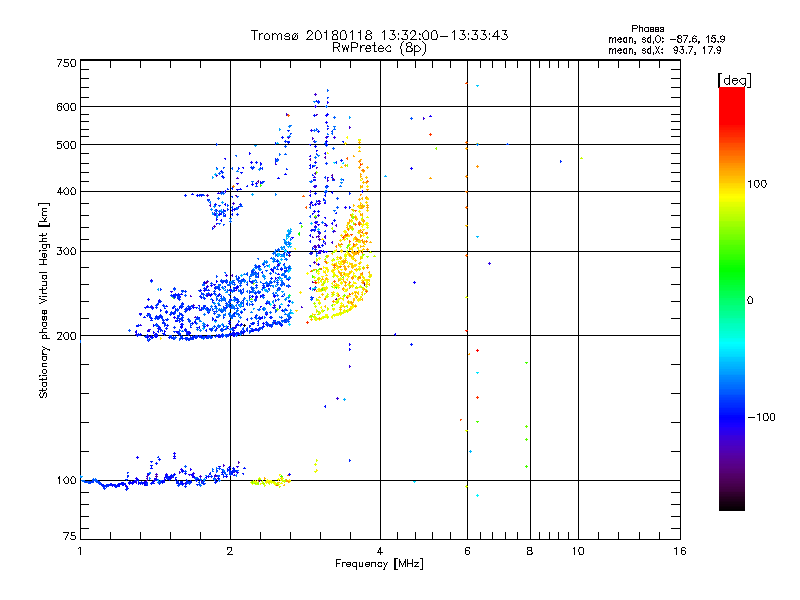Click the plot title 'Tromsø 20180118 13:32:00-13:33:43'
Image resolution: width=800 pixels, height=600 pixels.
379,35
